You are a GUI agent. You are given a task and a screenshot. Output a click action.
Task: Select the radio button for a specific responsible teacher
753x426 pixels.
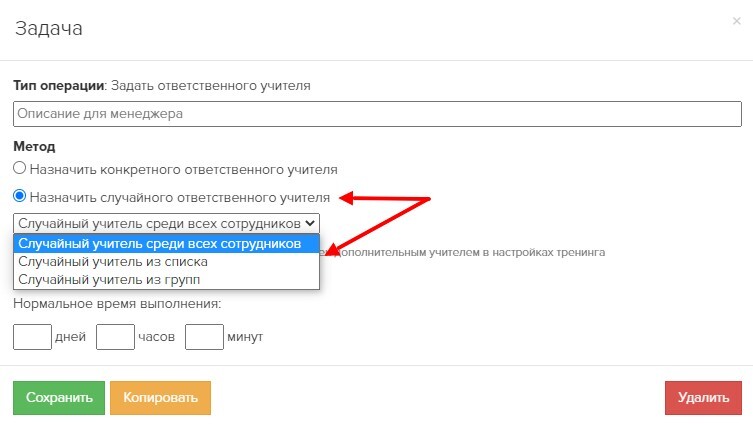pyautogui.click(x=19, y=169)
